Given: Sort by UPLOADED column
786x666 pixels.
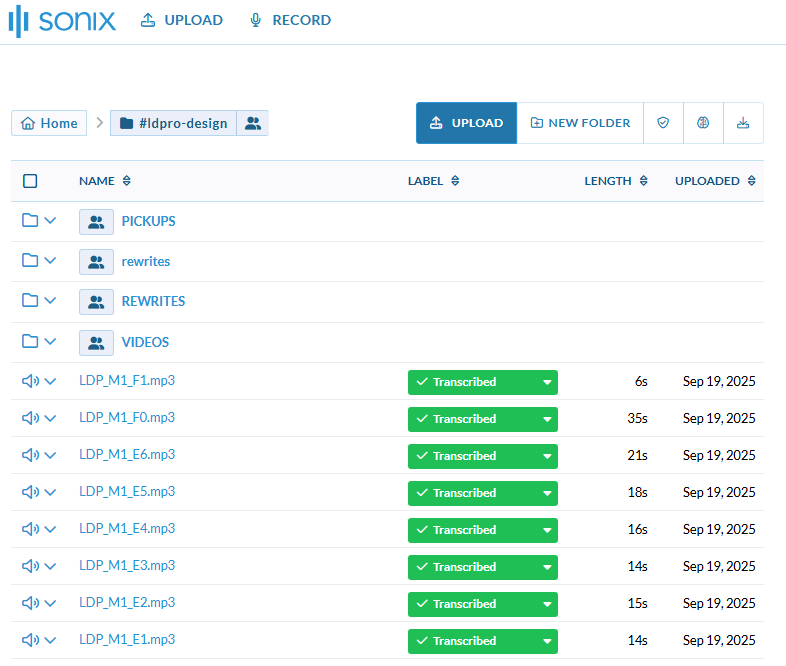Looking at the screenshot, I should click(x=715, y=181).
